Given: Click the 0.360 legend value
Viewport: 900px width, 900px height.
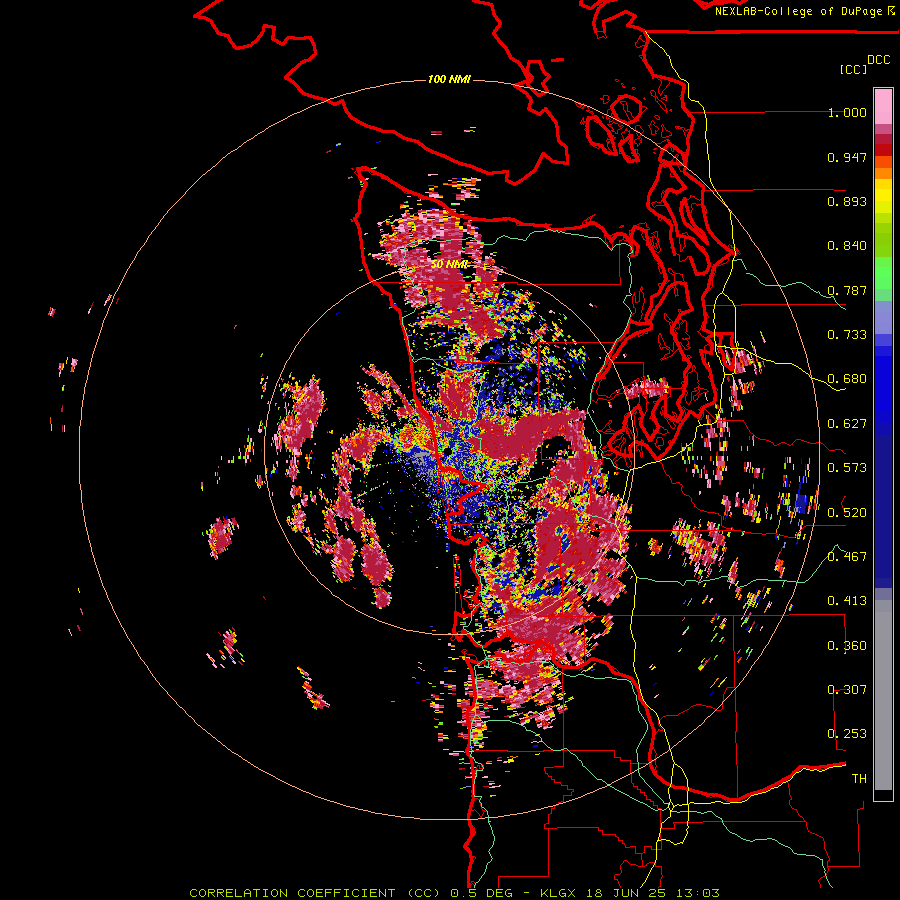Looking at the screenshot, I should point(847,646).
